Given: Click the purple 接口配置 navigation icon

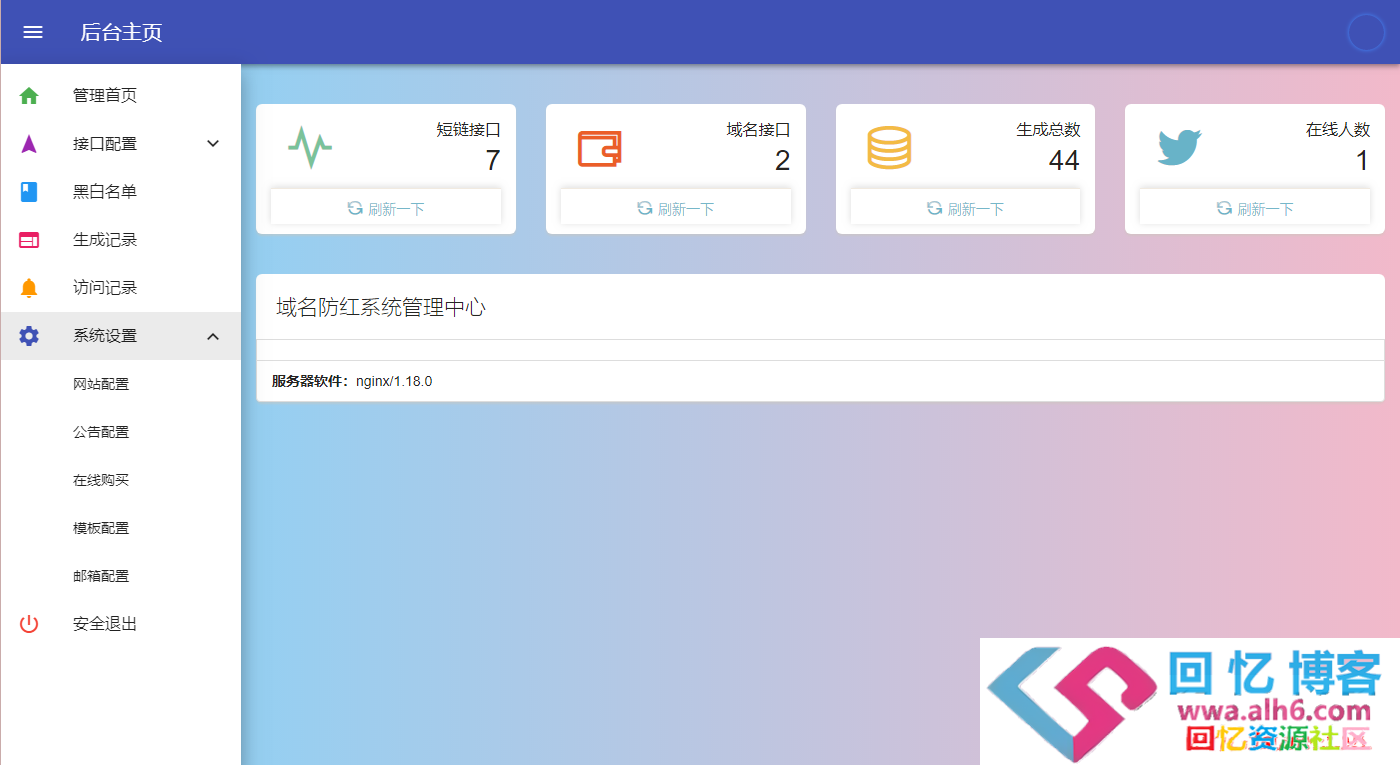Looking at the screenshot, I should 29,144.
